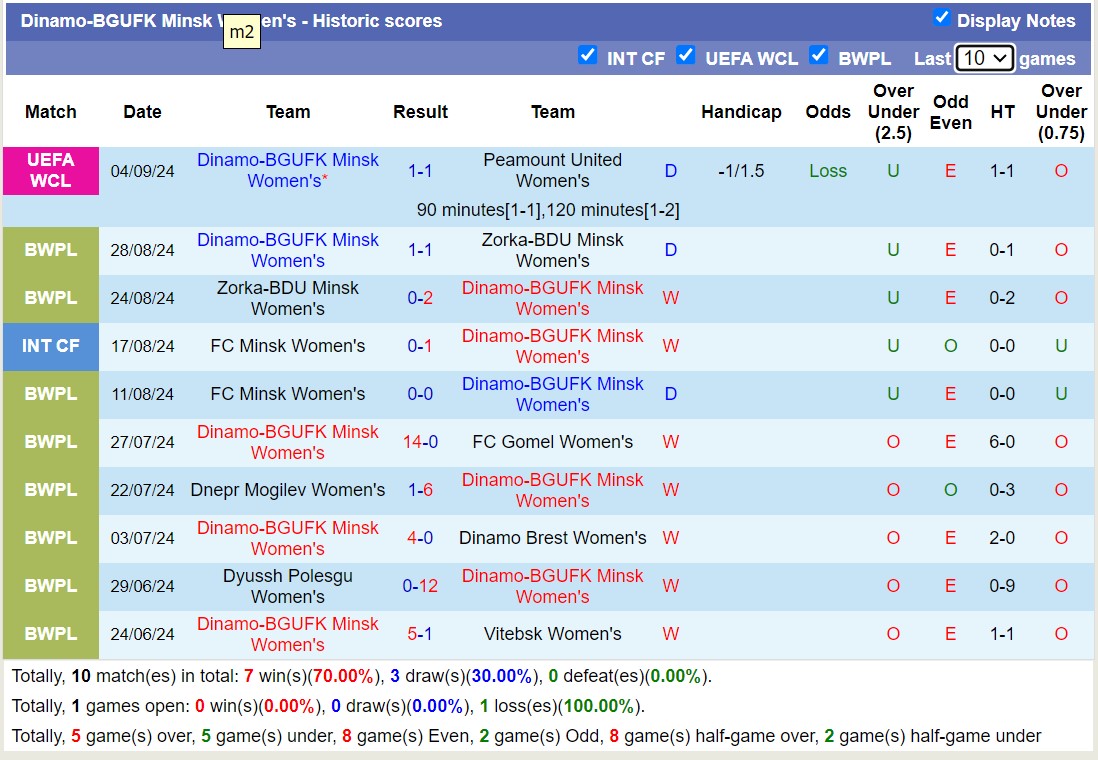1098x760 pixels.
Task: Select Vitebsk Women's team link
Action: click(x=552, y=634)
